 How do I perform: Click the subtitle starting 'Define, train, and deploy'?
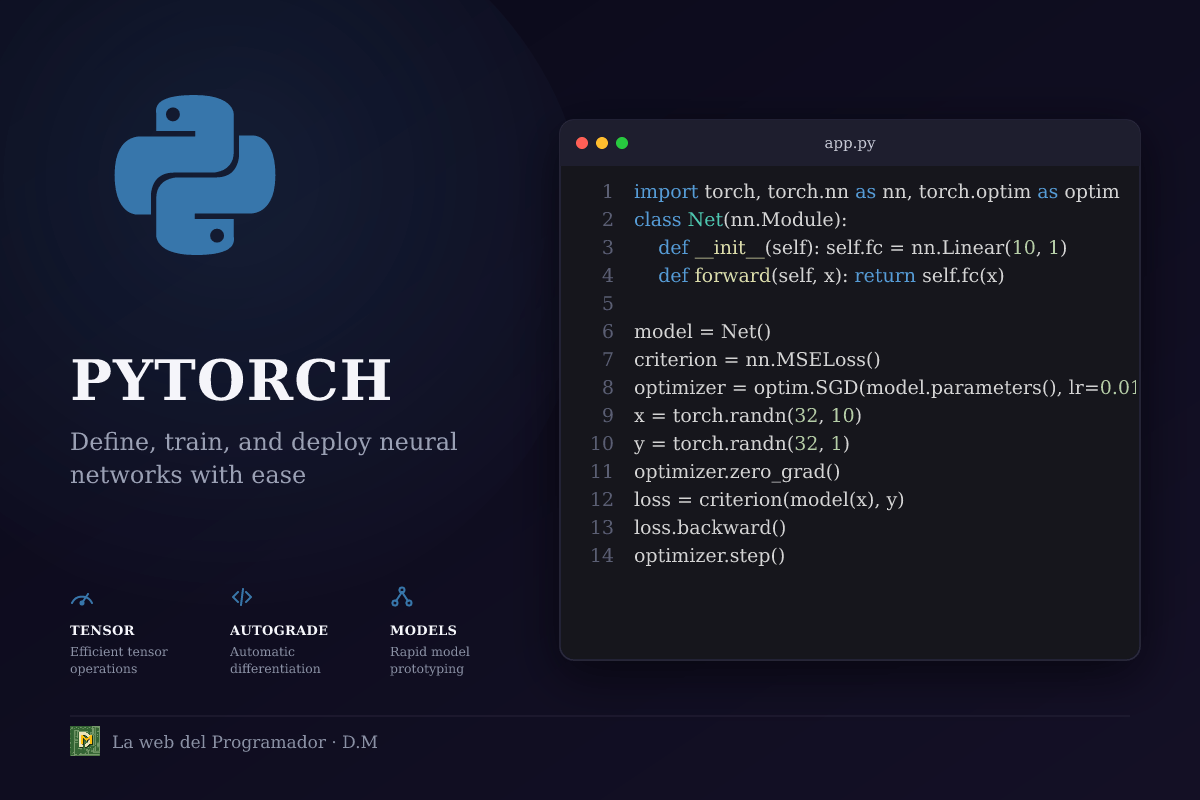264,458
